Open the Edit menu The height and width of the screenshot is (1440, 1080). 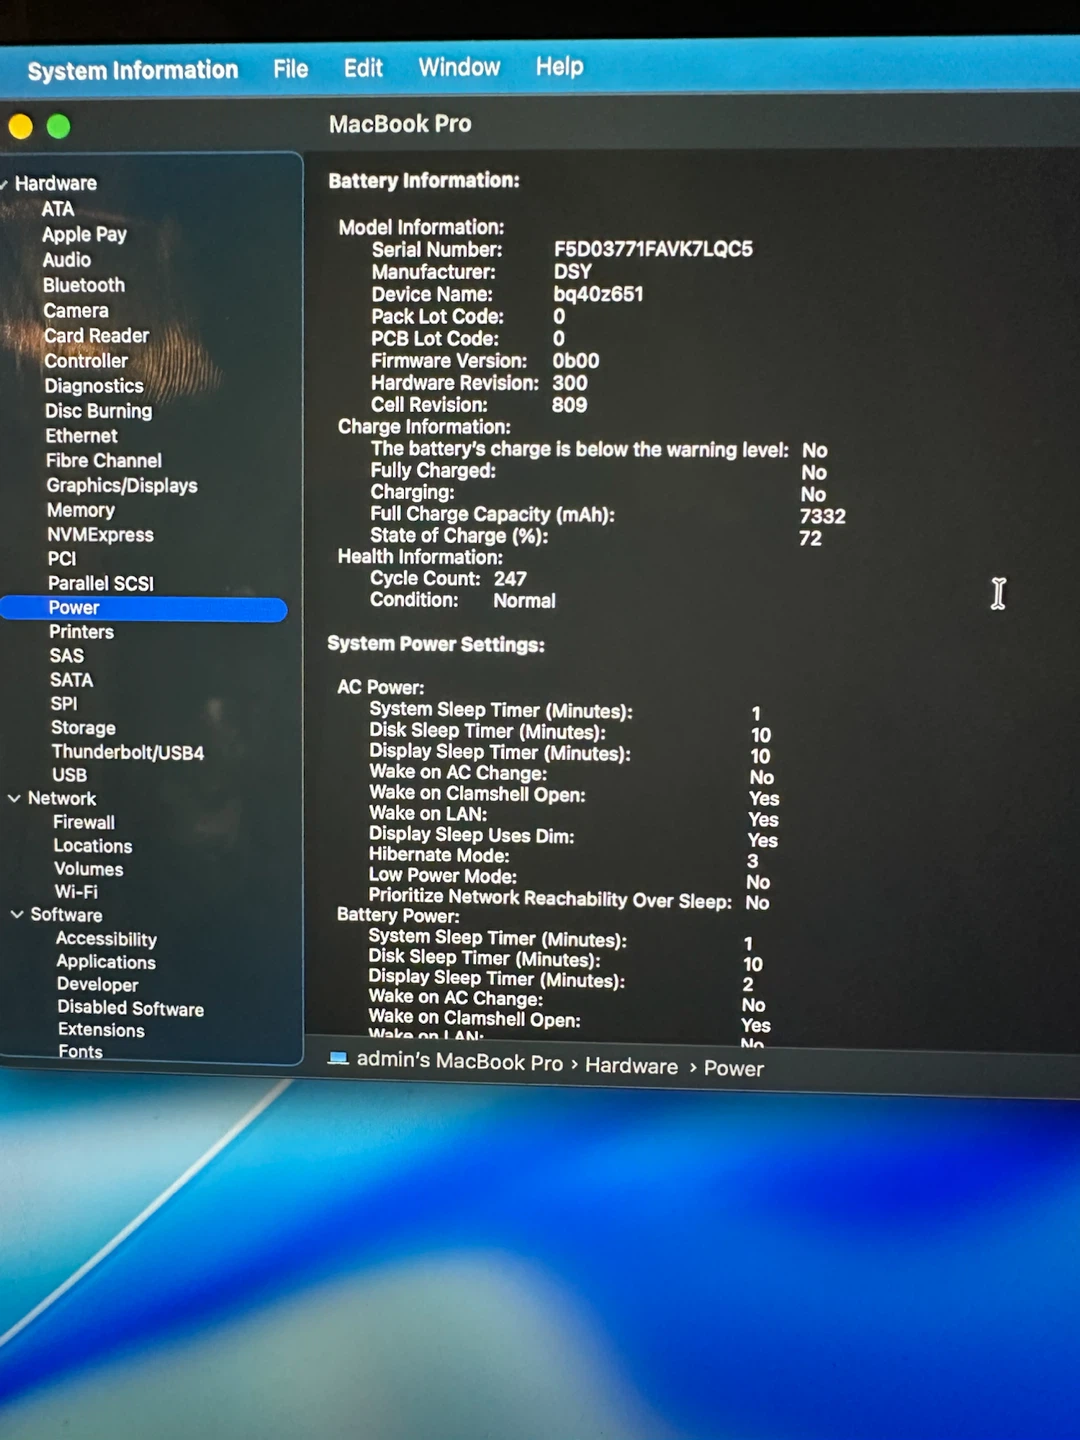tap(363, 68)
